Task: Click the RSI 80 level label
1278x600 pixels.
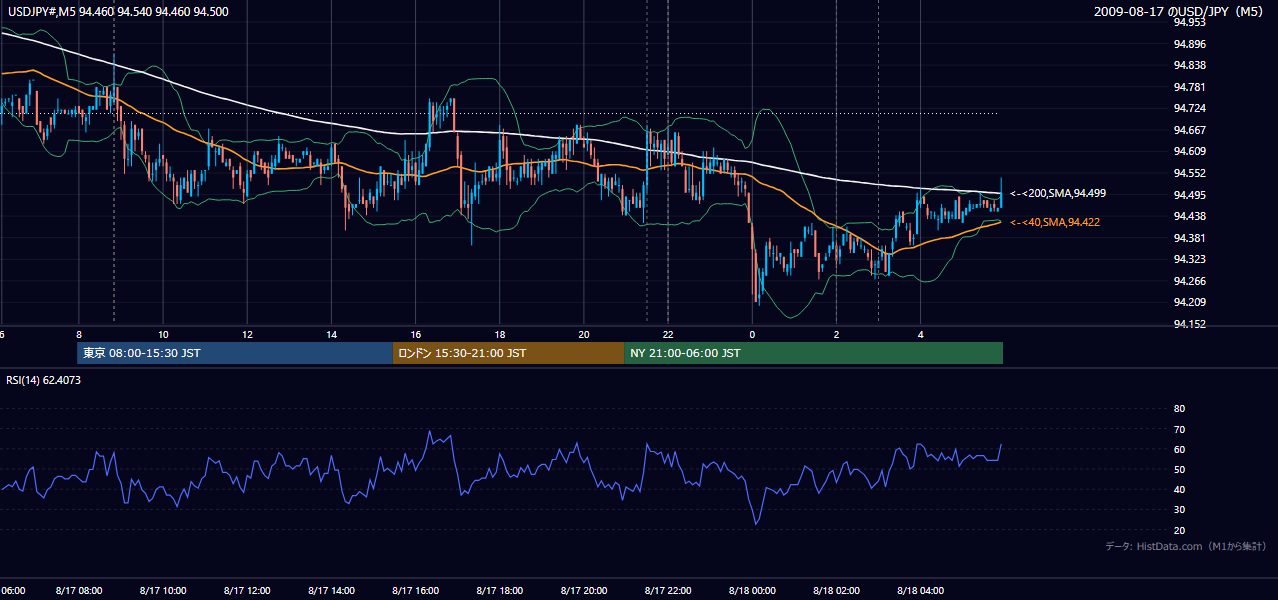Action: click(x=1179, y=409)
